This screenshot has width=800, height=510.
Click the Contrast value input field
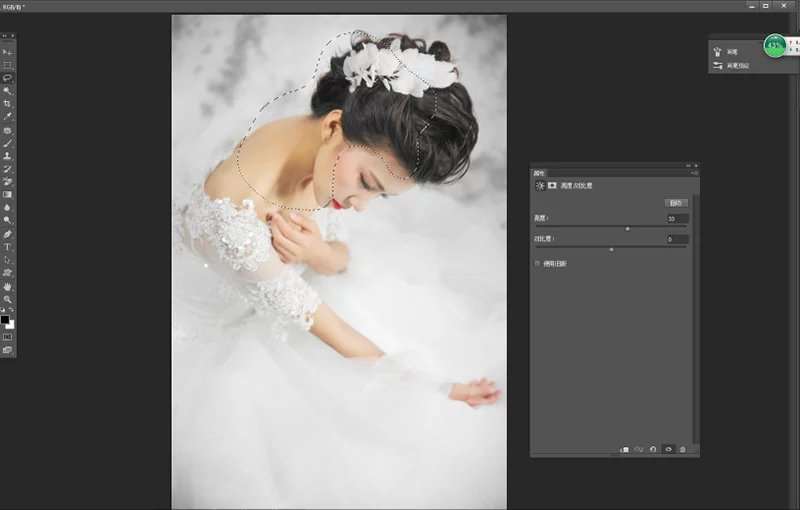(677, 240)
